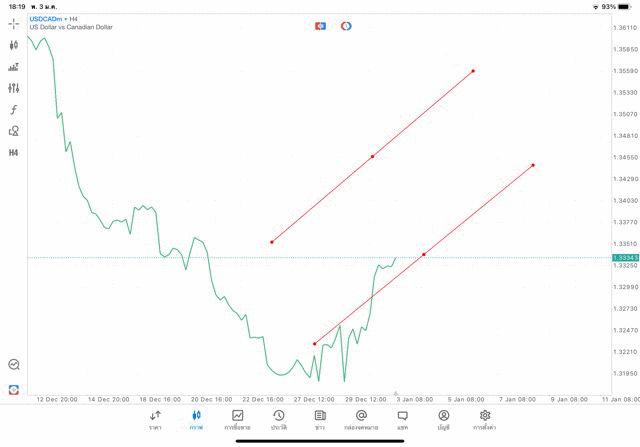Toggle the circular red-blue chart button
Viewport: 640px width, 447px height.
346,26
